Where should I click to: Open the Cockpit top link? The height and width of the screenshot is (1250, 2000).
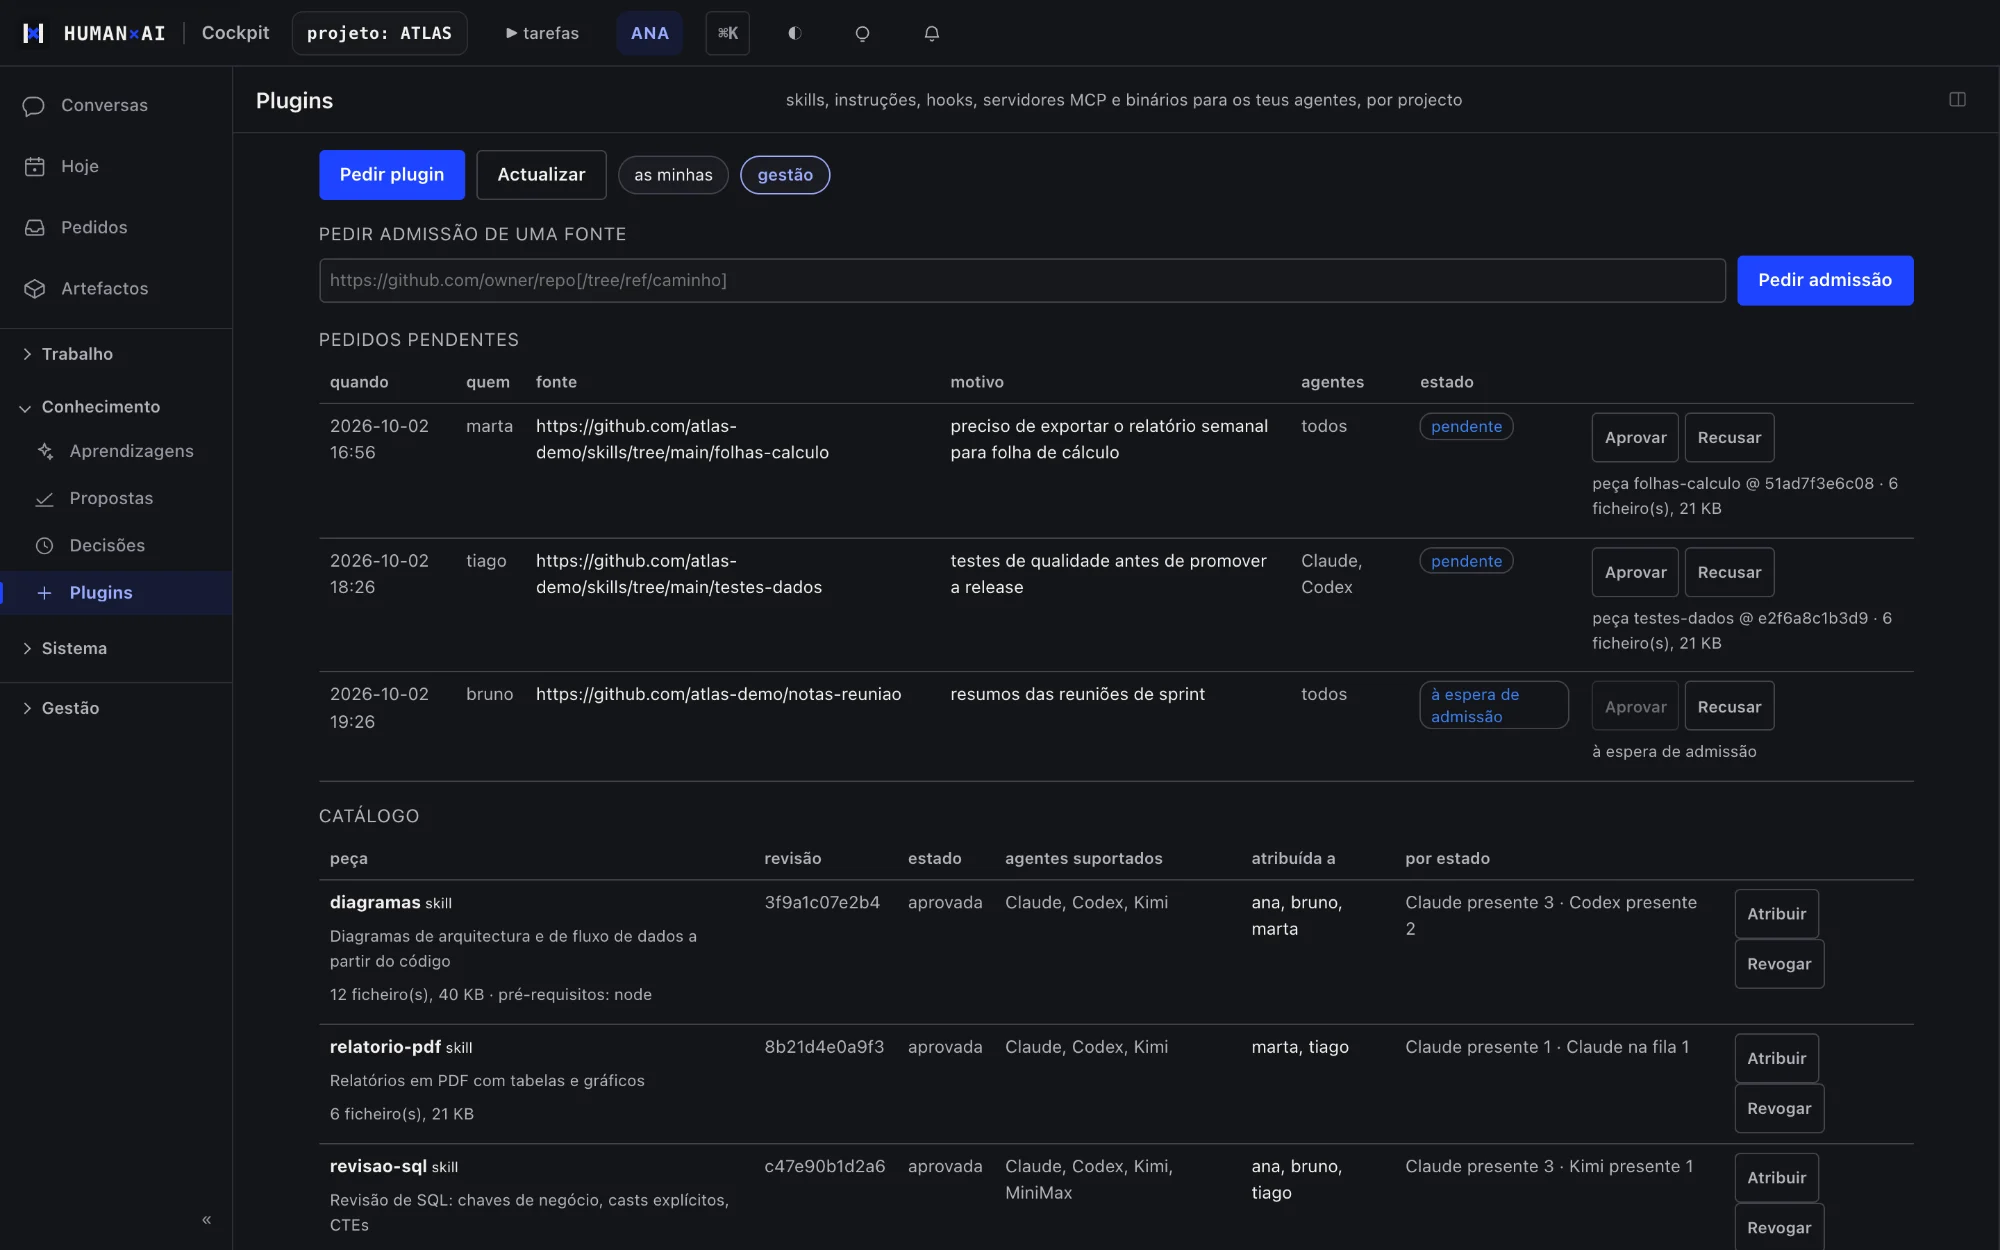click(235, 33)
